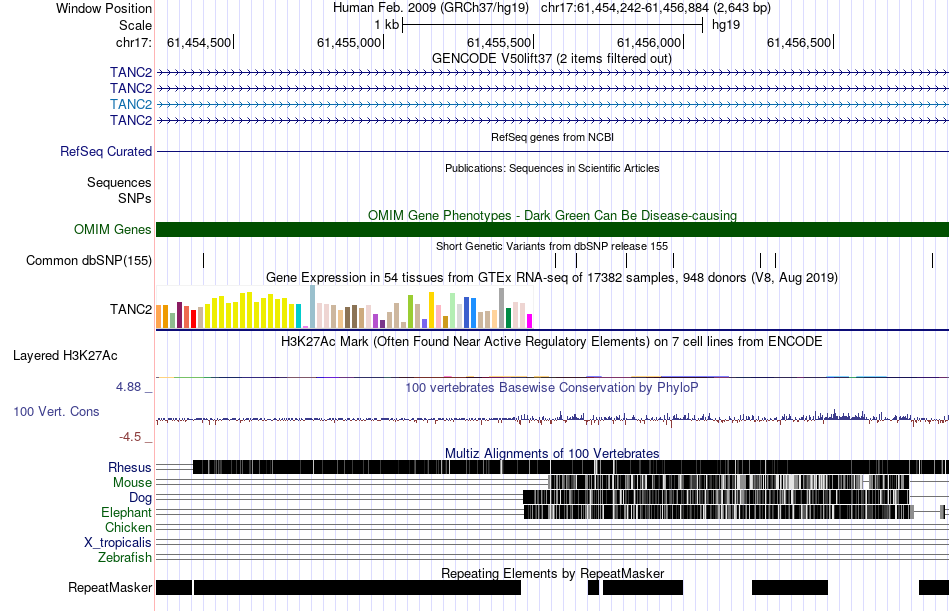This screenshot has width=950, height=611.
Task: Click the Mouse alignment block
Action: tap(729, 482)
